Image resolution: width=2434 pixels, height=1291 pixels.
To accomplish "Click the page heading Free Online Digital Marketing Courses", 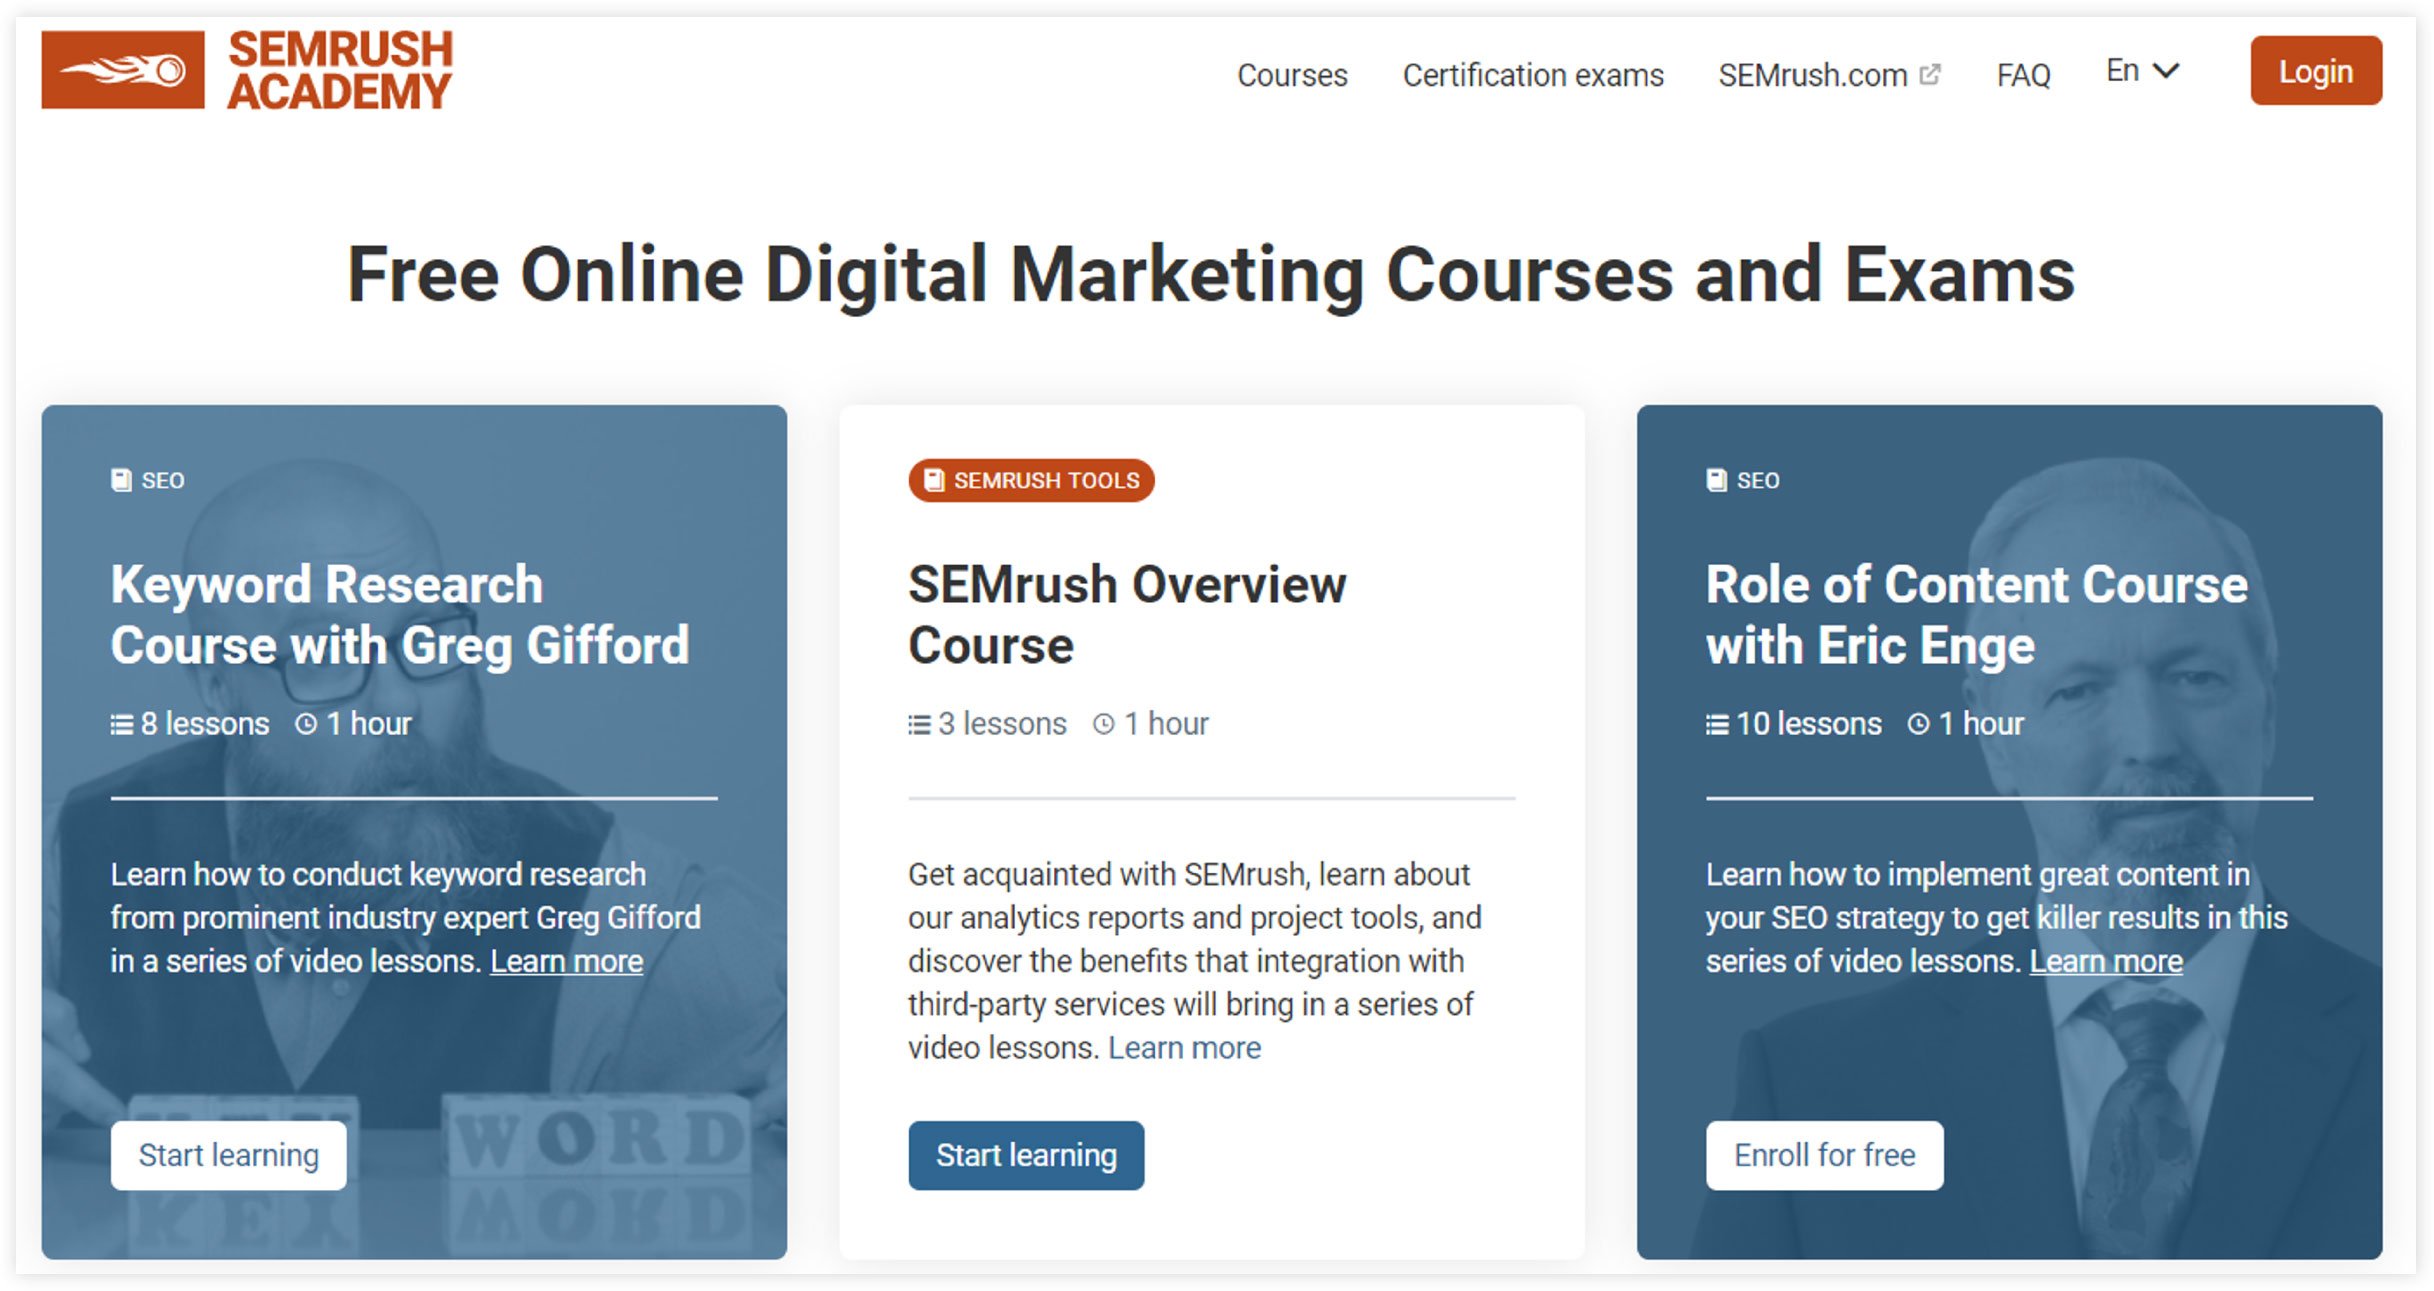I will point(1211,275).
